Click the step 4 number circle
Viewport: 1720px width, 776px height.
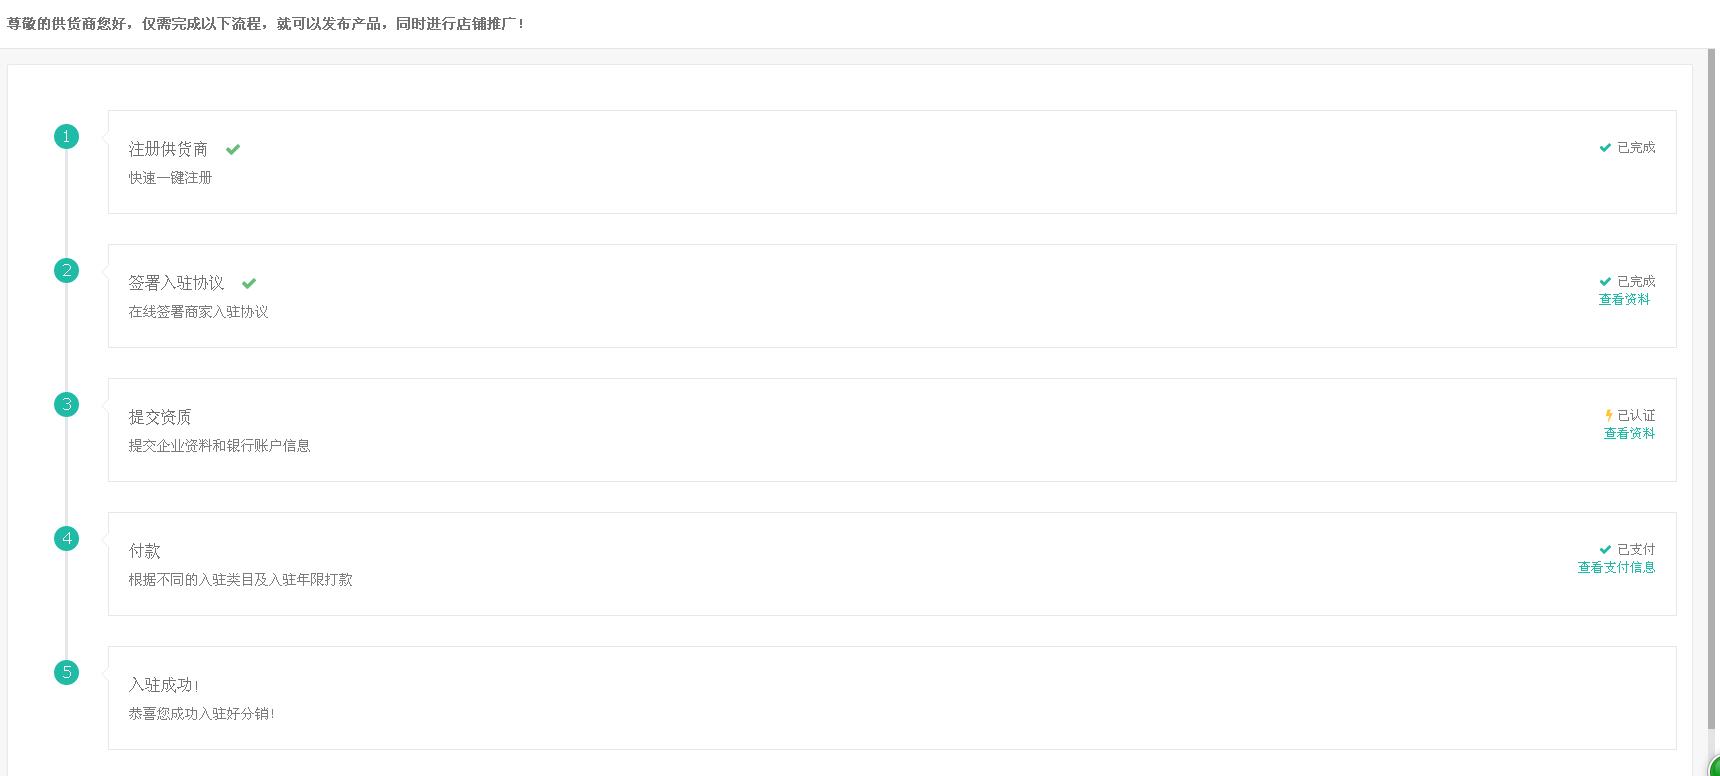coord(66,538)
